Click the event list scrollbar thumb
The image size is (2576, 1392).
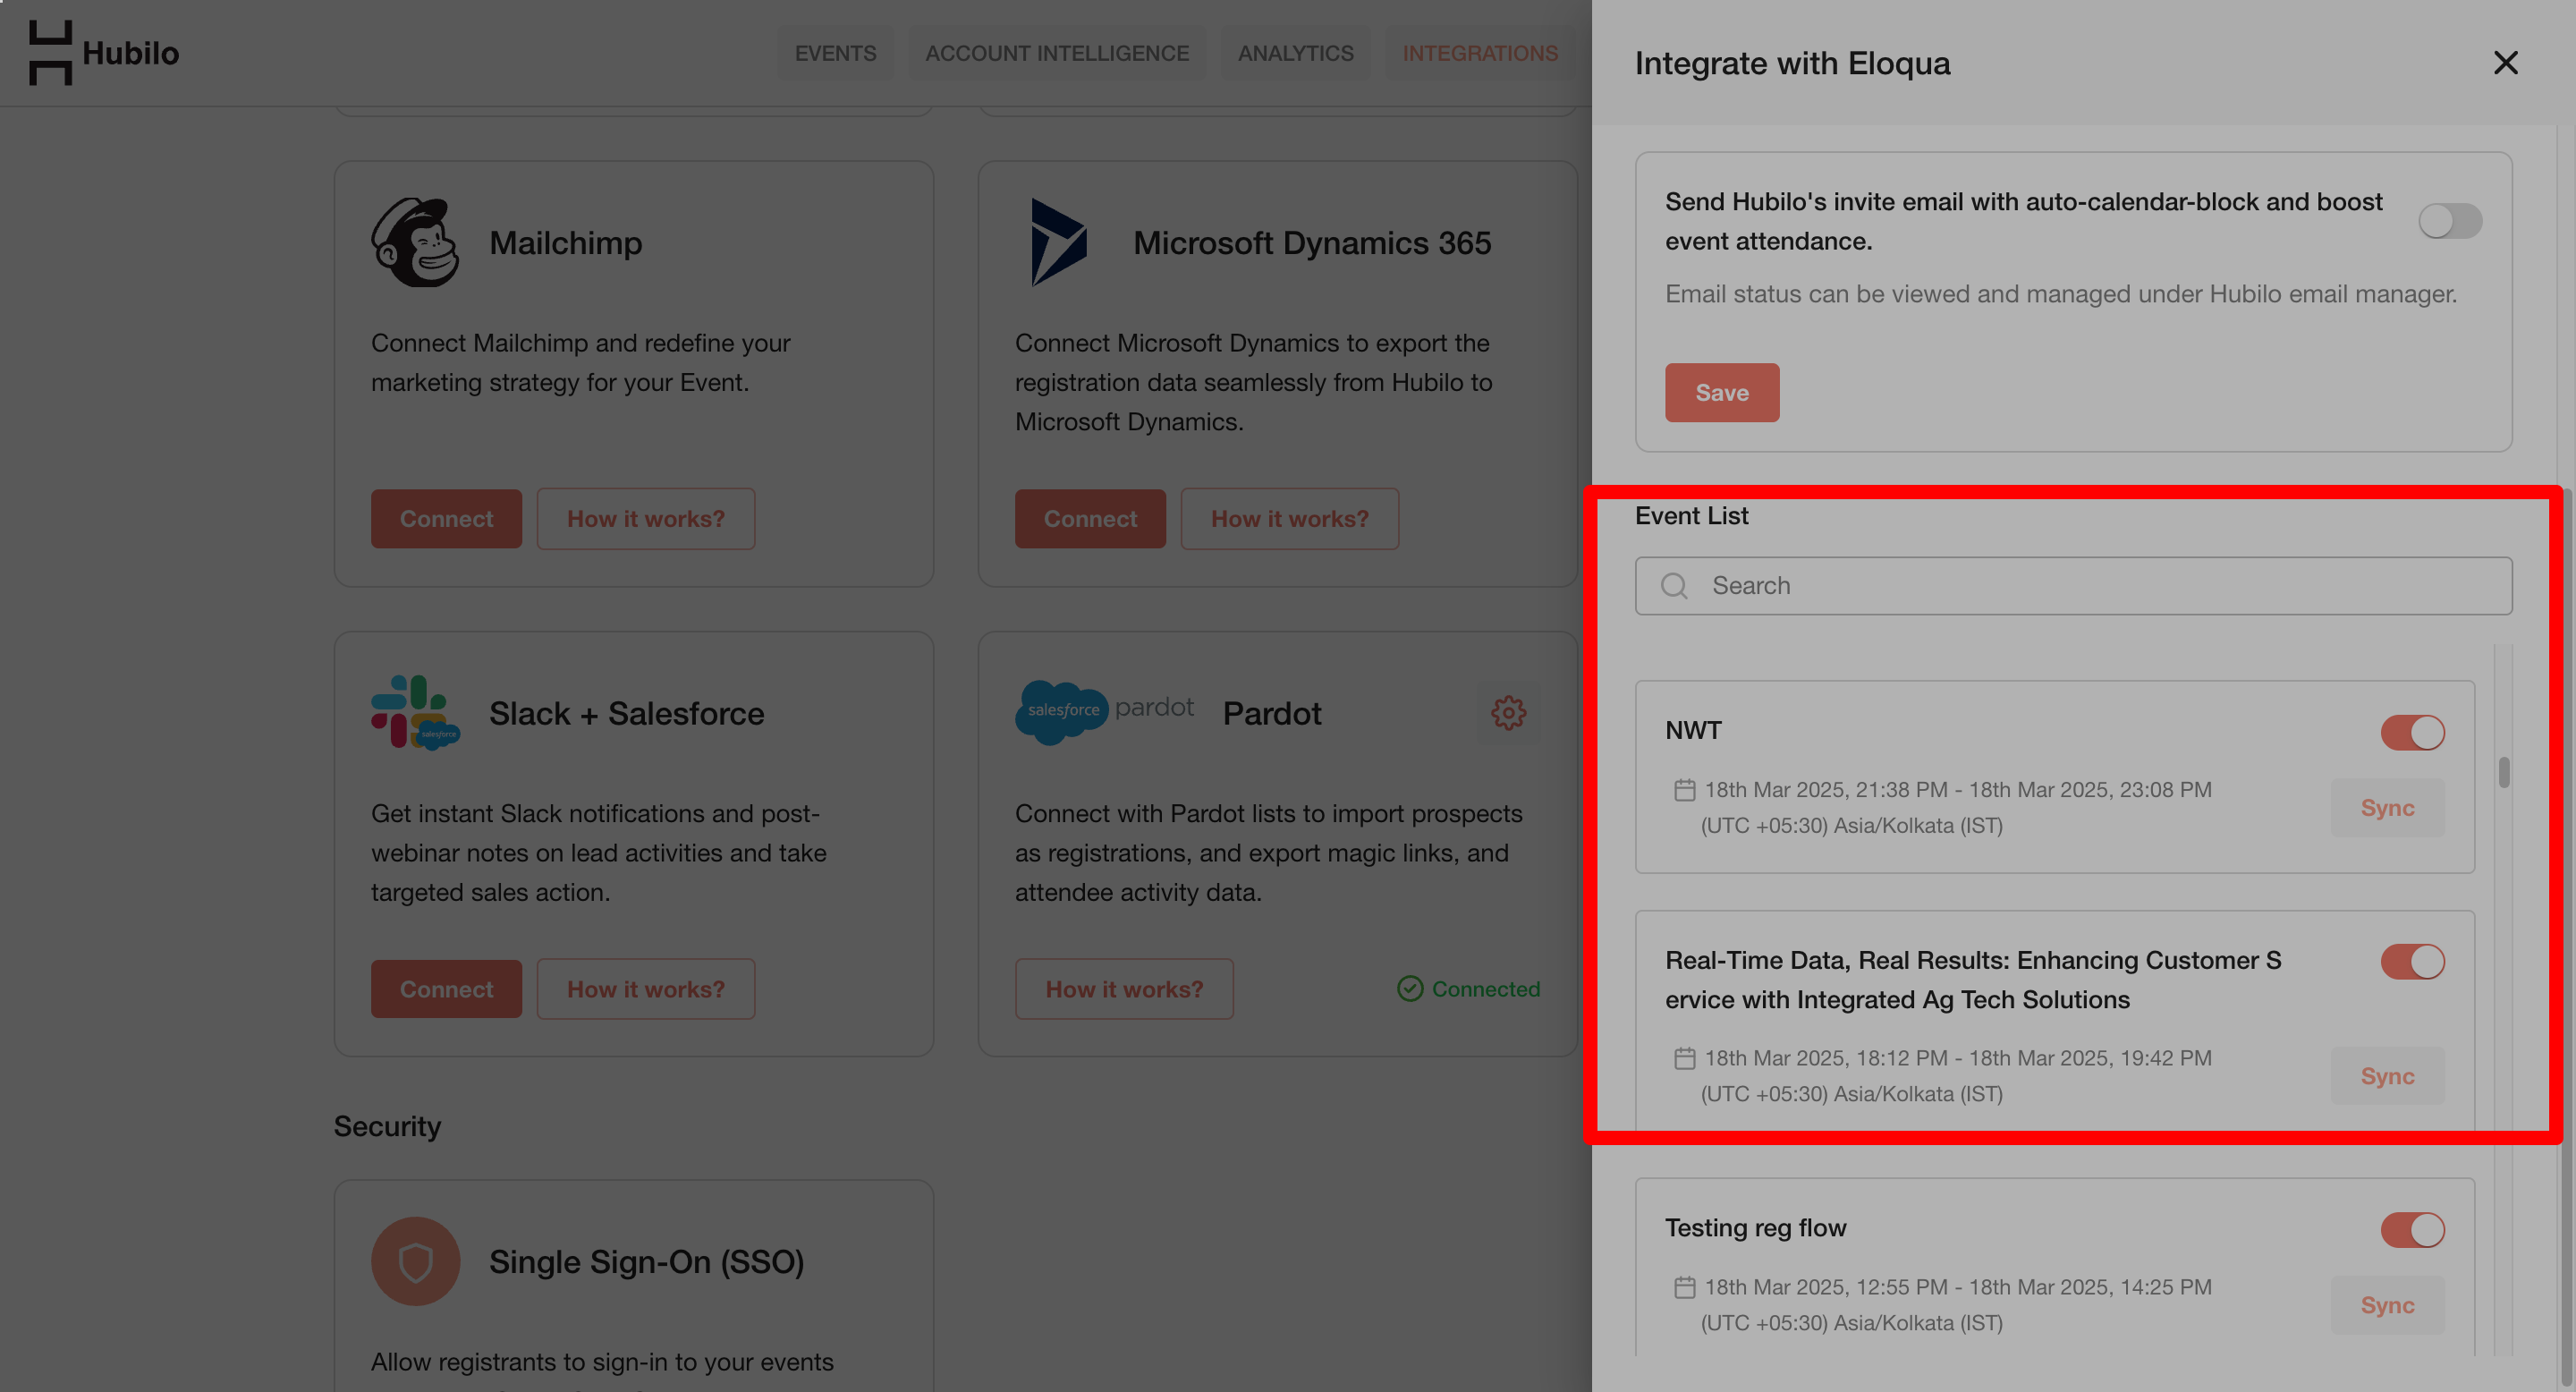[2504, 772]
